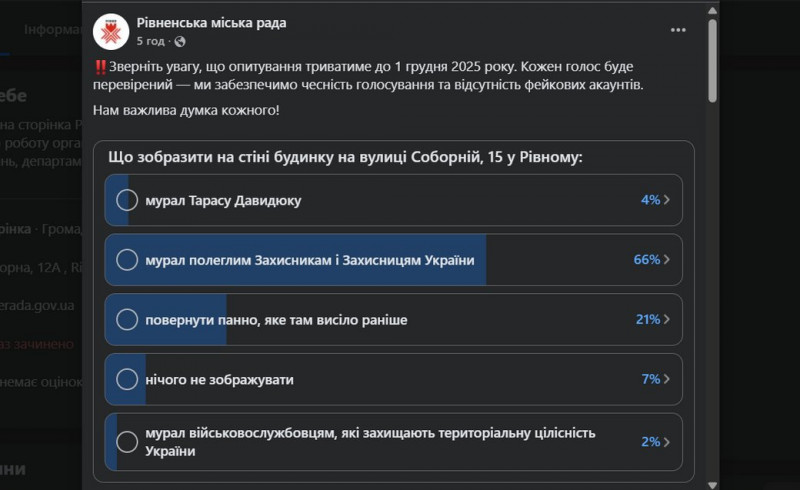Click the 66% result percentage label
800x490 pixels.
(x=646, y=260)
